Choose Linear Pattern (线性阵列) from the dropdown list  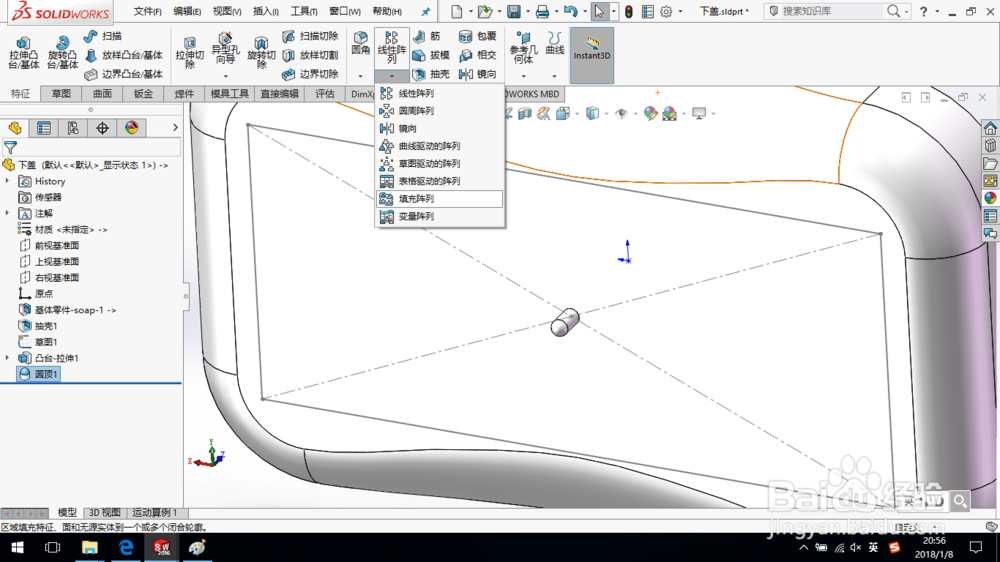click(x=440, y=93)
